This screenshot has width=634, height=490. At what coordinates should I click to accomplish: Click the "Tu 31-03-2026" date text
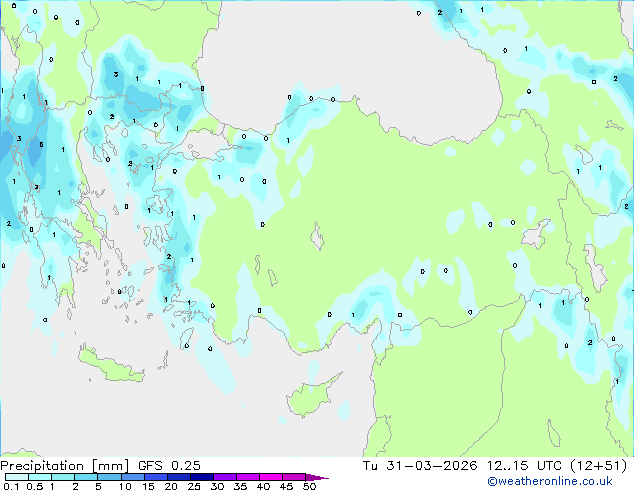click(x=420, y=466)
